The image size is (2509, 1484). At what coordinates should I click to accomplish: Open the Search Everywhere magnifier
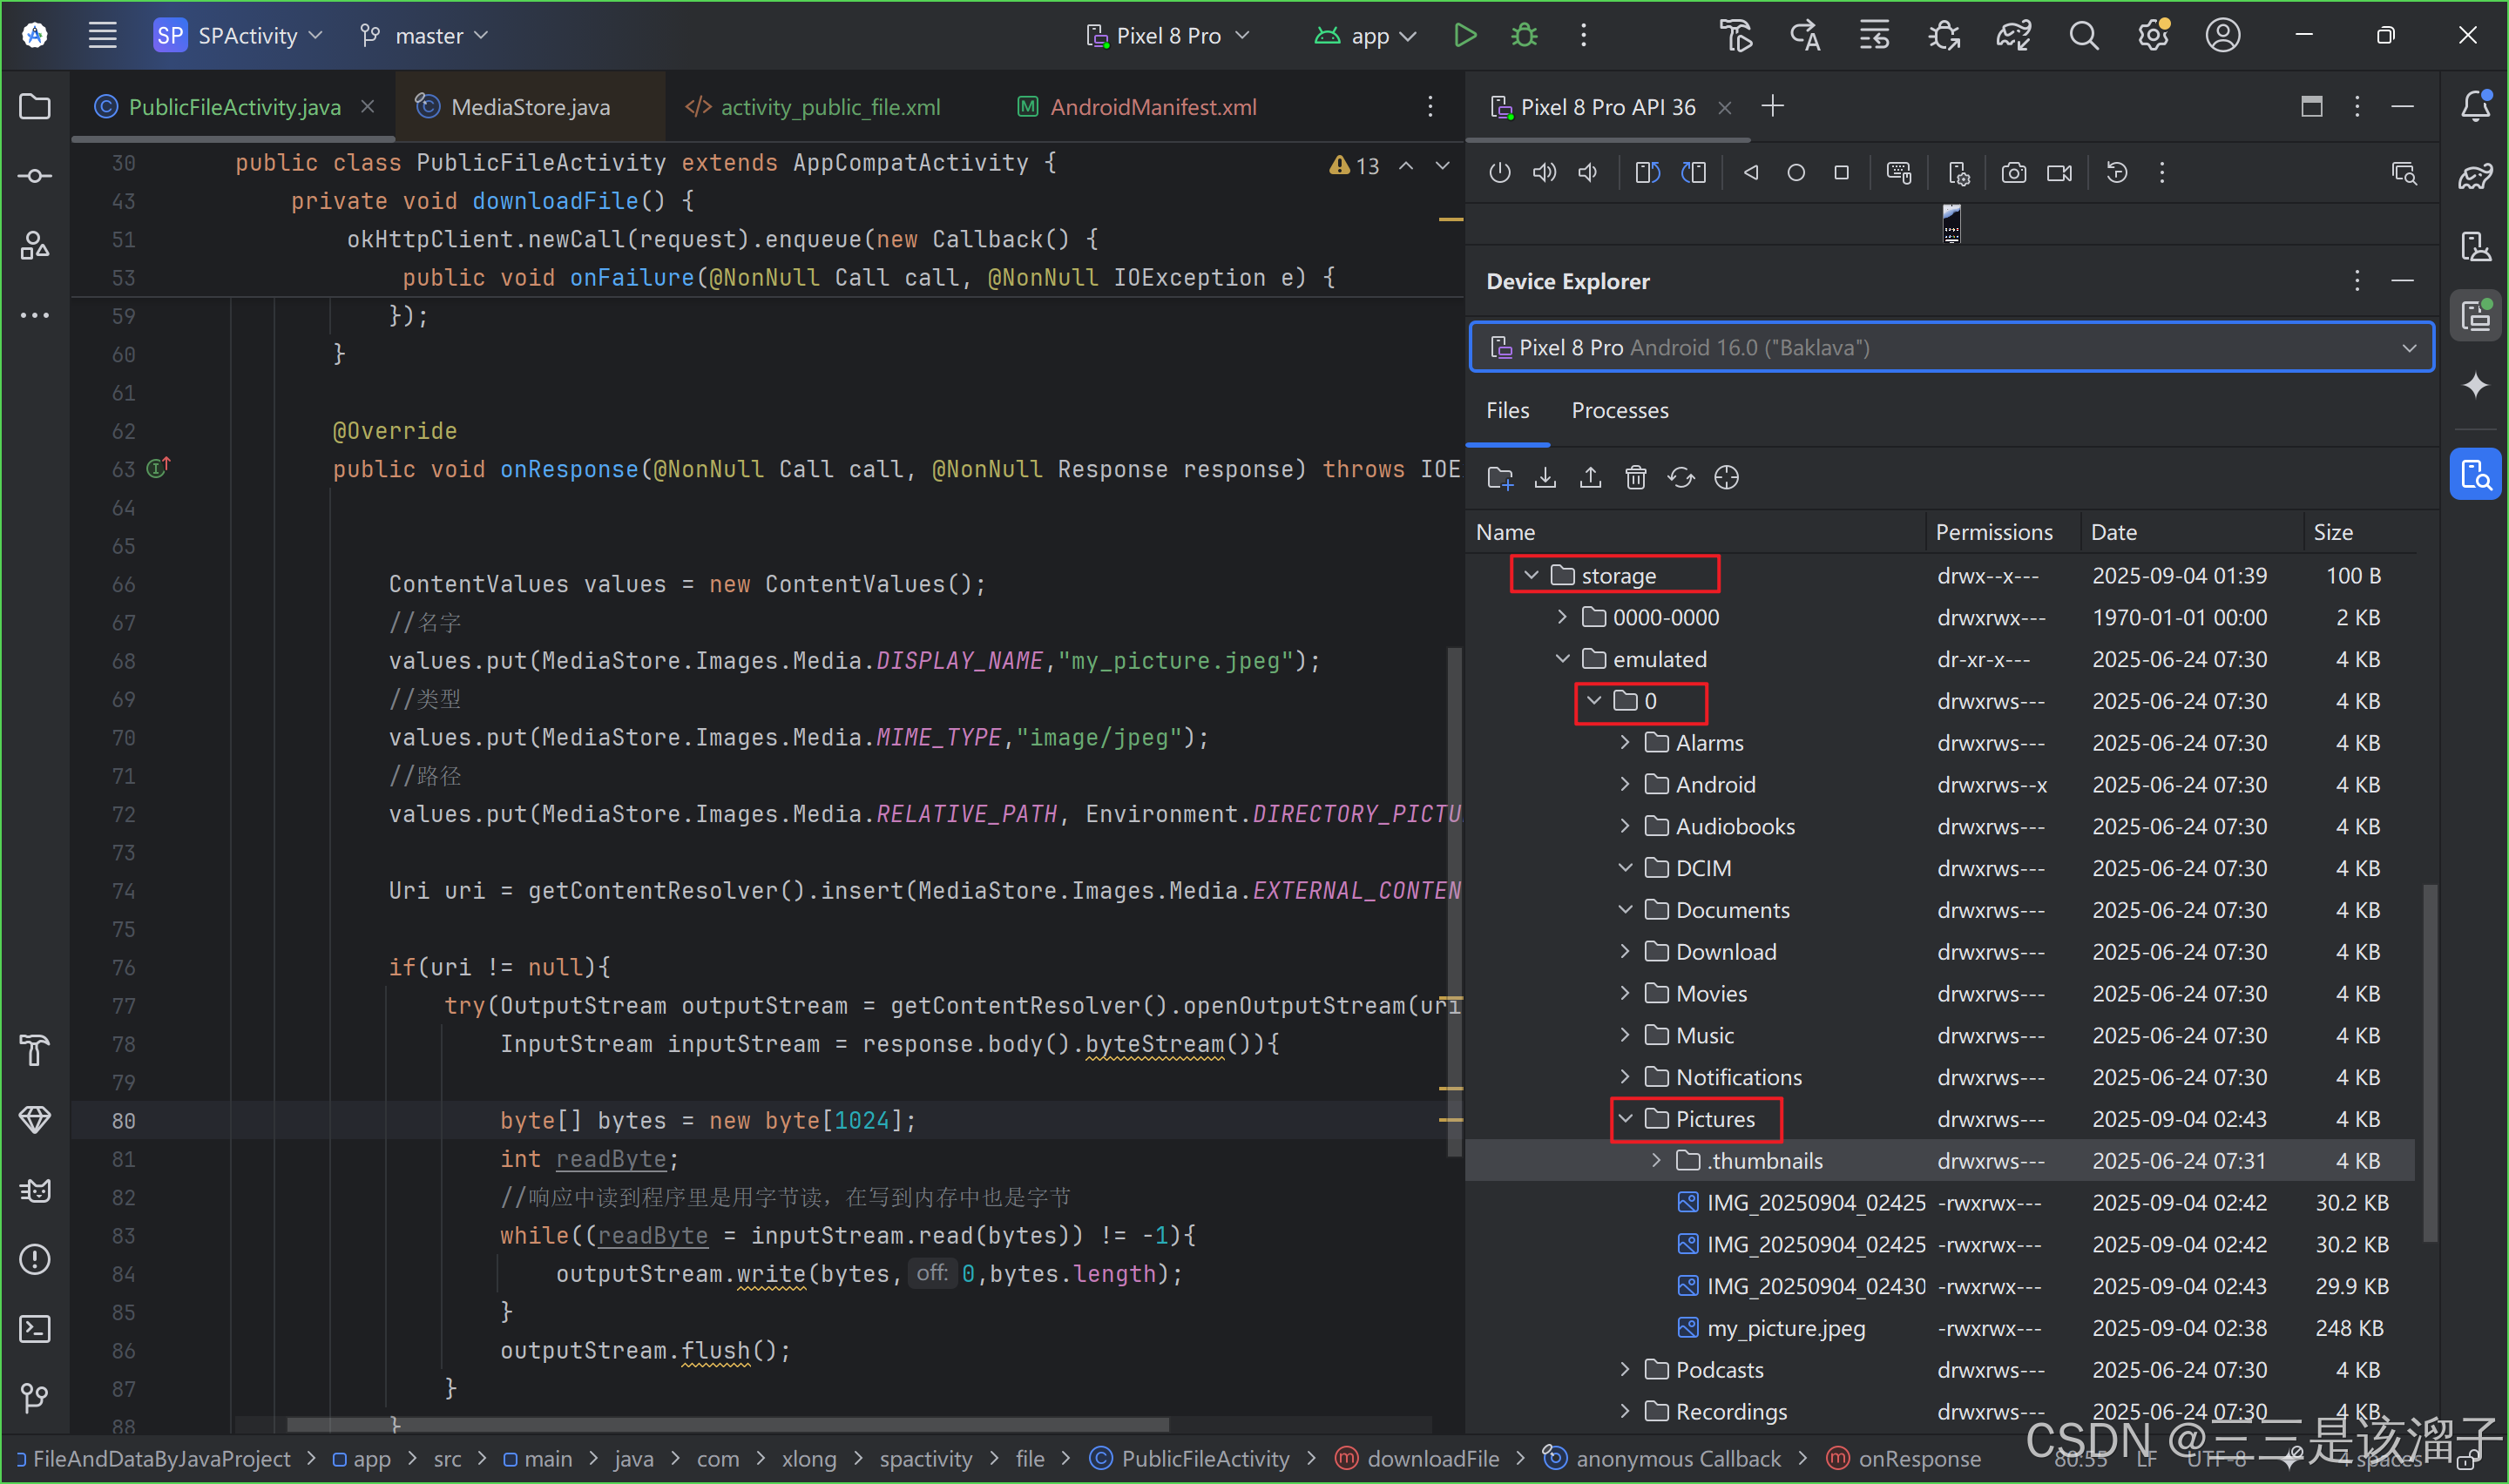[x=2083, y=36]
